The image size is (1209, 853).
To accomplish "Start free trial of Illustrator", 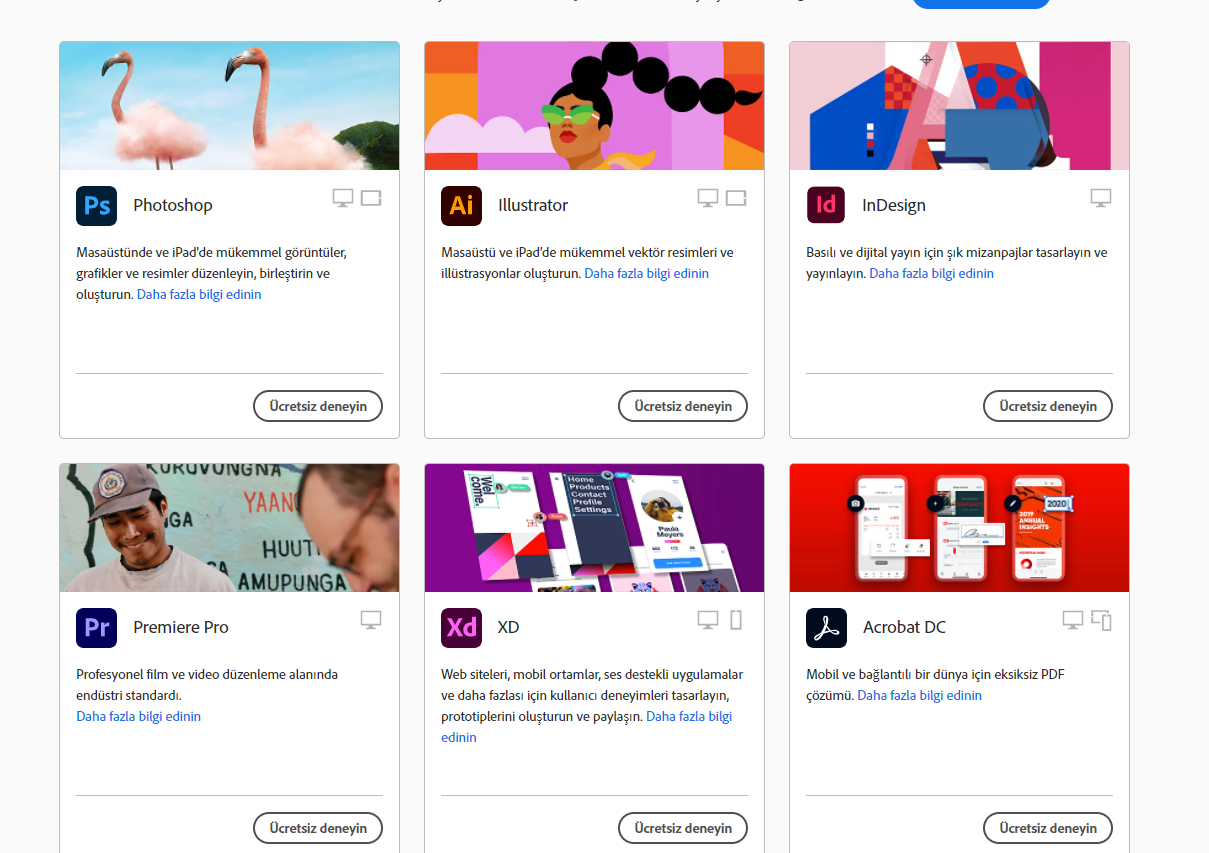I will 683,406.
